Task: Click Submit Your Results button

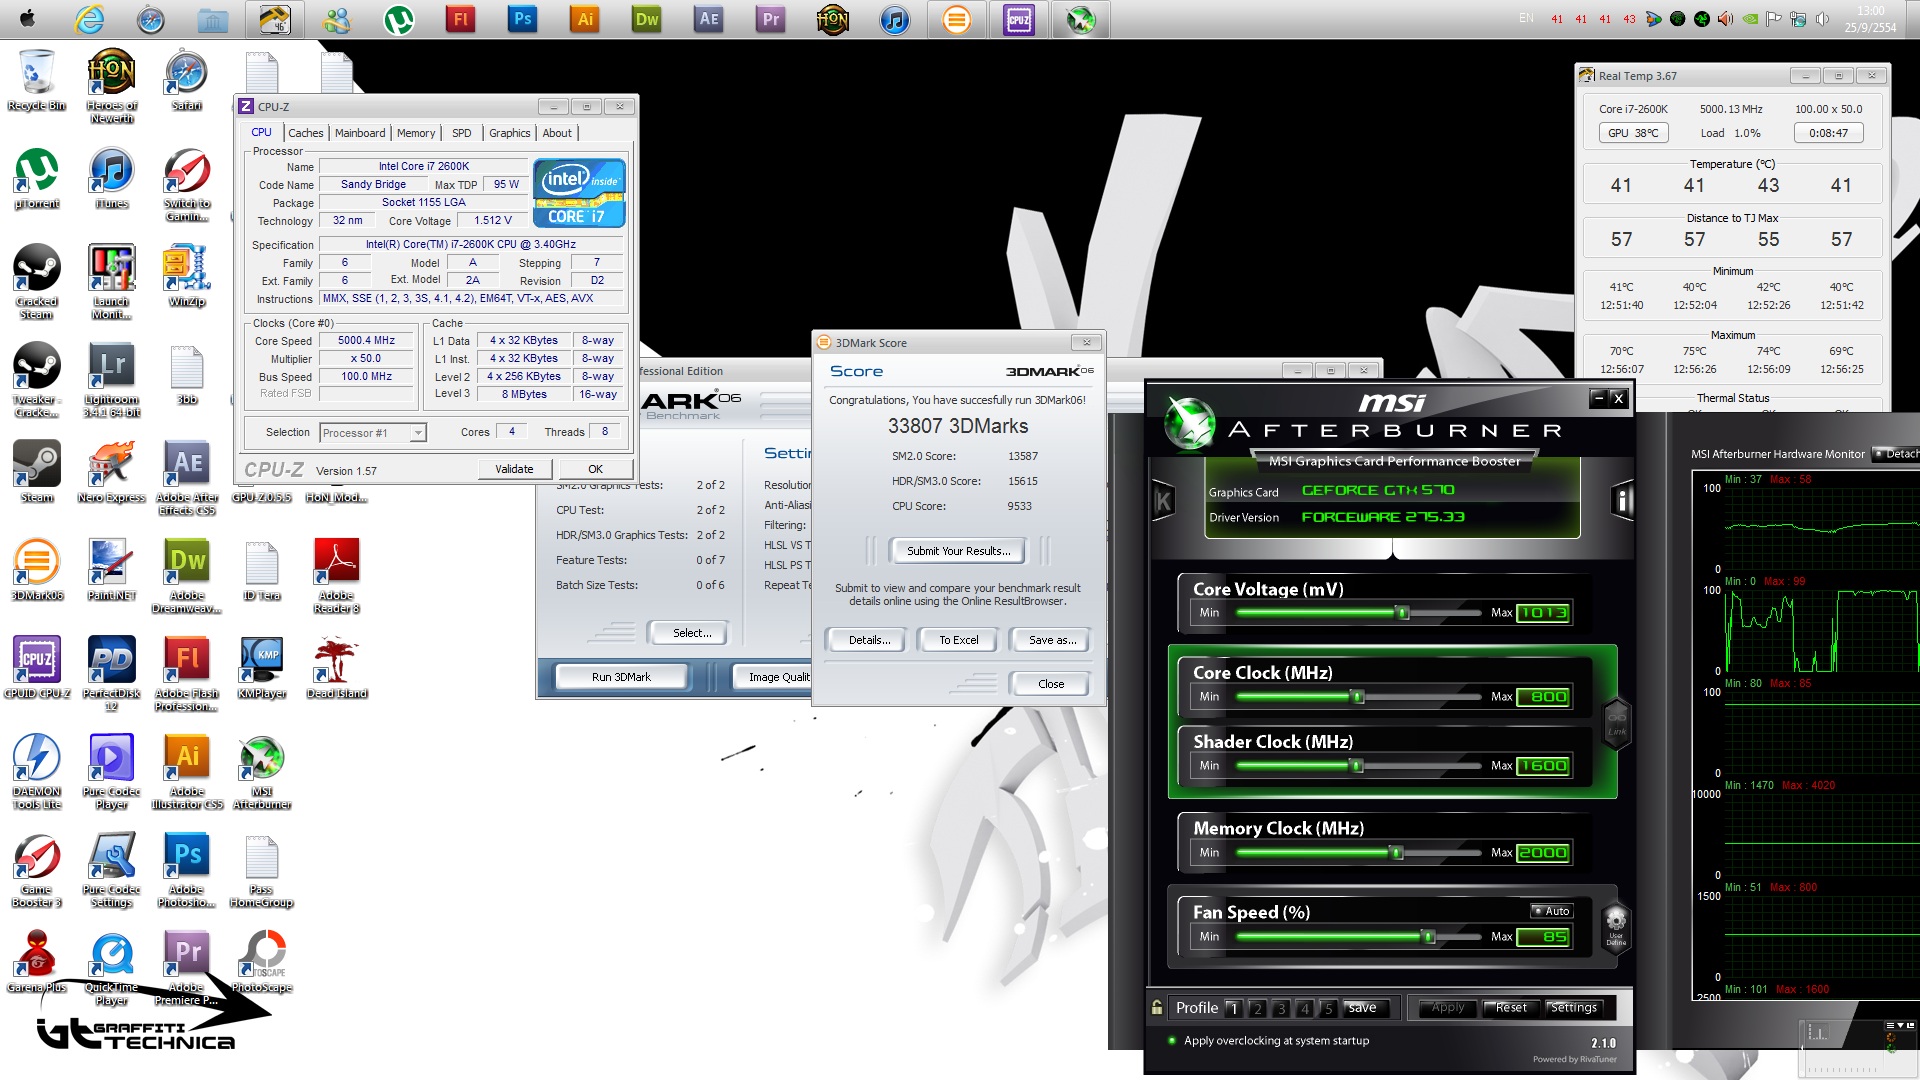Action: coord(958,551)
